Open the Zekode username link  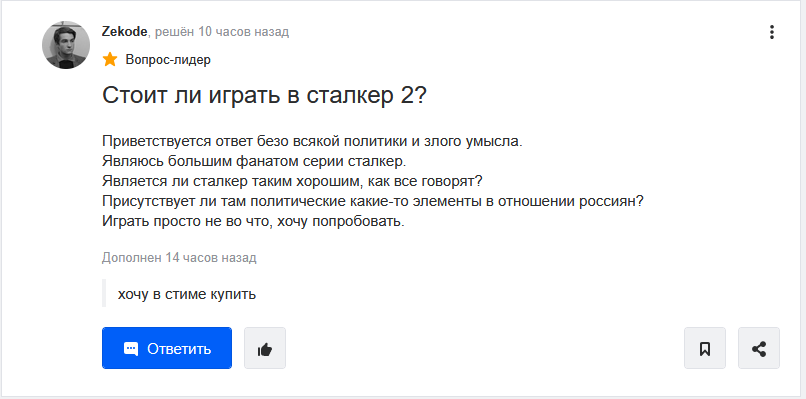coord(124,32)
